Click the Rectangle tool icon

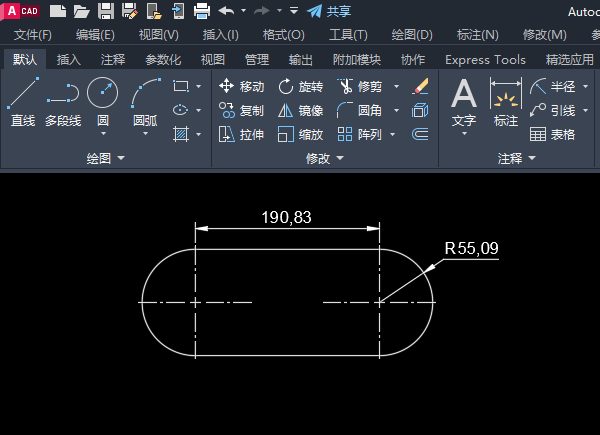pos(181,86)
